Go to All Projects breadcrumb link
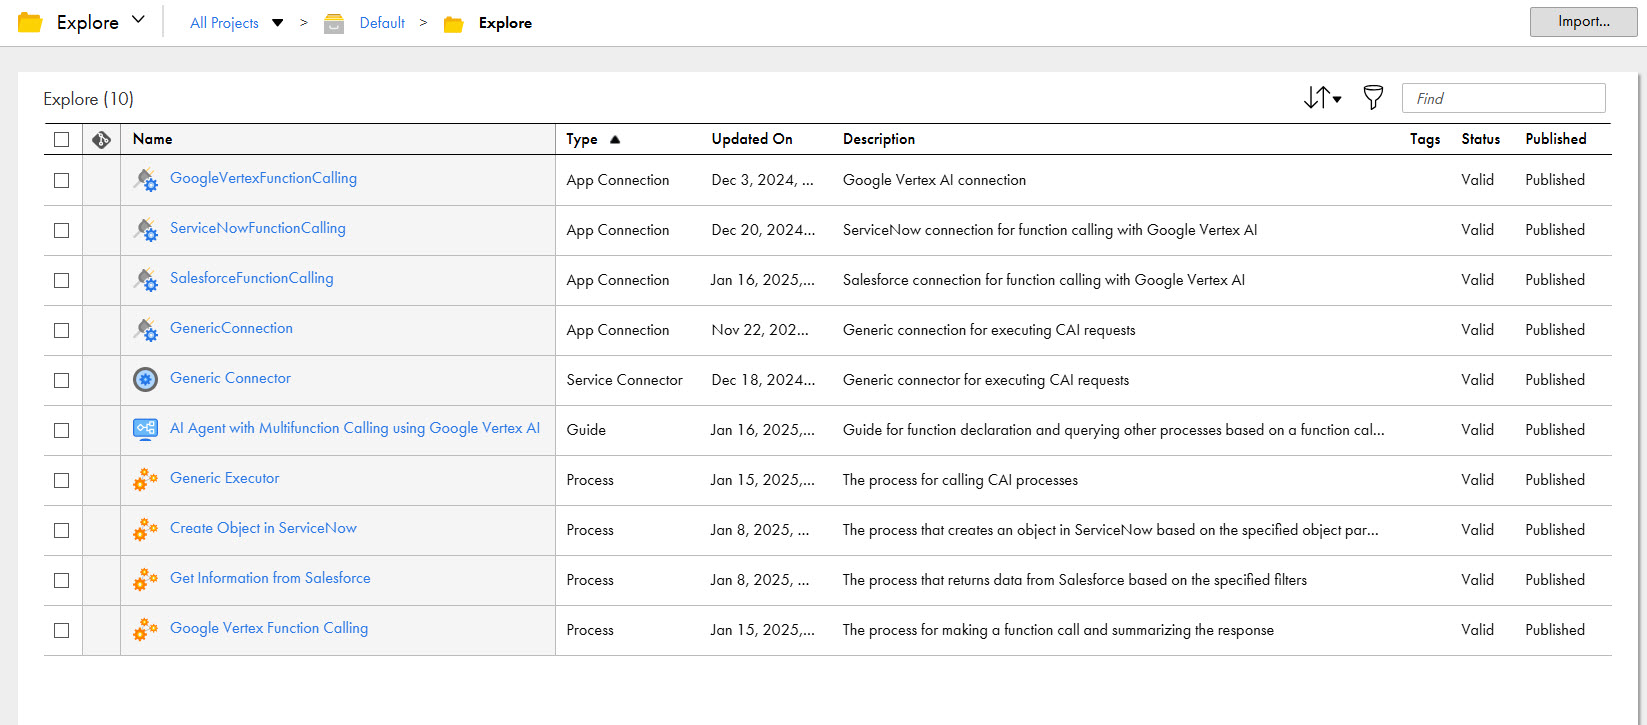The width and height of the screenshot is (1647, 725). point(224,23)
